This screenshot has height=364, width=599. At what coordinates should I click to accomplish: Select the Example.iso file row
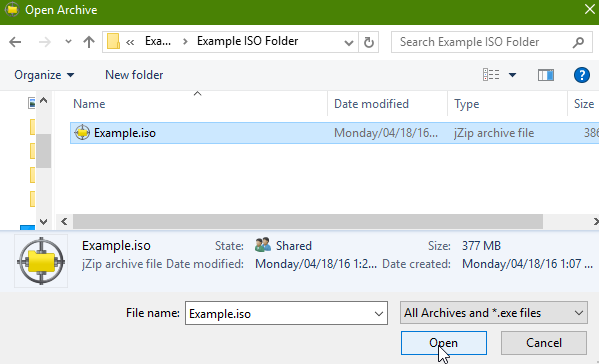(x=335, y=133)
